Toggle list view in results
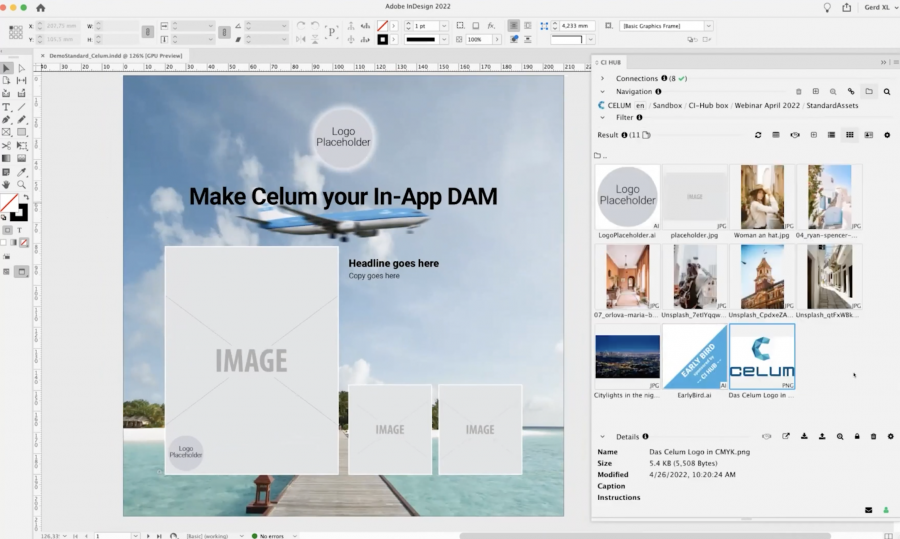Image resolution: width=900 pixels, height=539 pixels. click(831, 135)
